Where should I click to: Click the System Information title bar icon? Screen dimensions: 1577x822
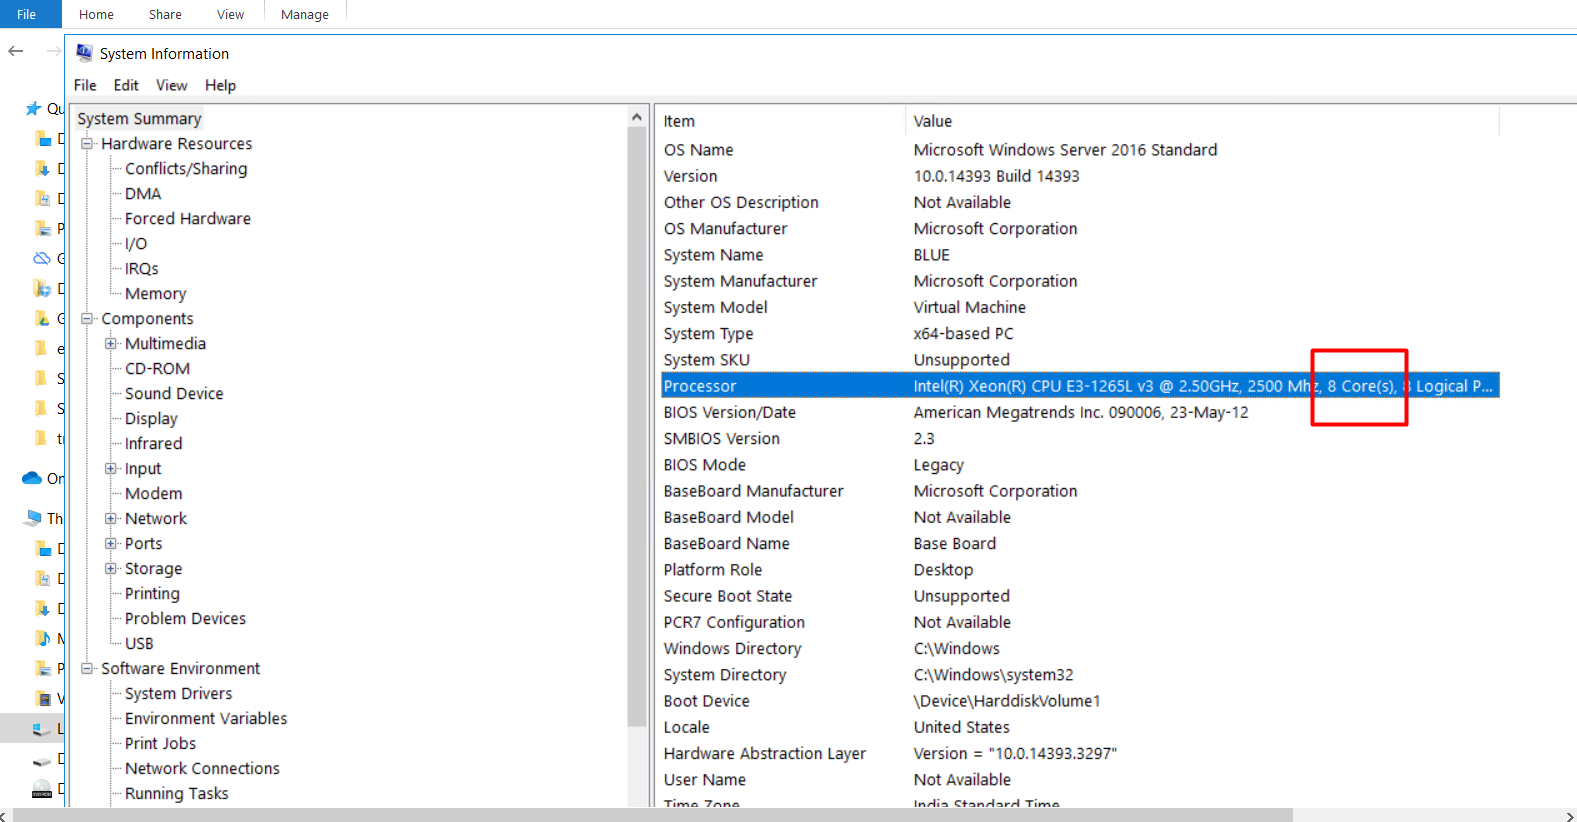85,53
